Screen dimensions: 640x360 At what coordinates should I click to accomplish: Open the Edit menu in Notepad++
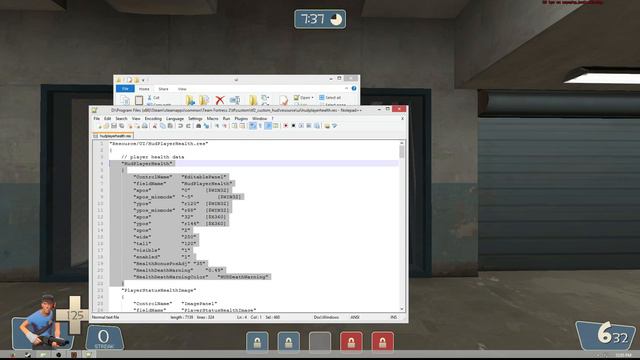(107, 118)
